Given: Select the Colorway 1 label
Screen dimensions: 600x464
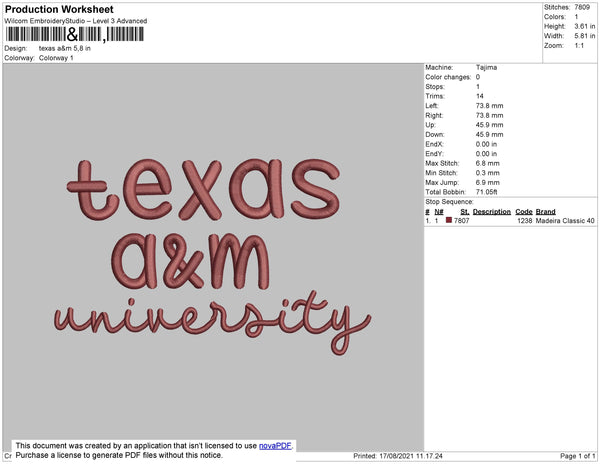Looking at the screenshot, I should tap(56, 58).
